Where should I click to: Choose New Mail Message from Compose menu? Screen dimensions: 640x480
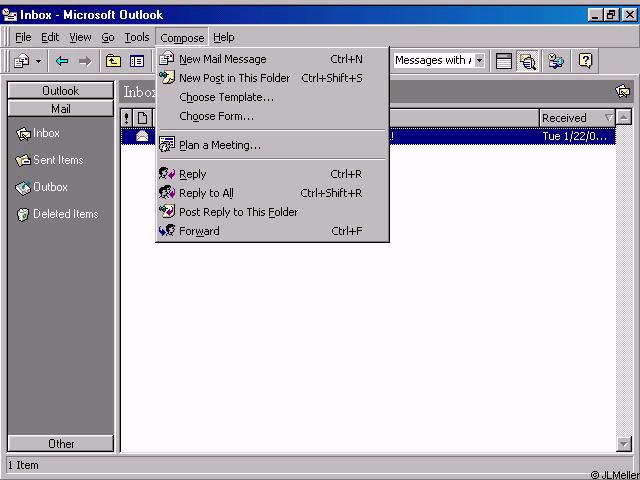coord(272,59)
